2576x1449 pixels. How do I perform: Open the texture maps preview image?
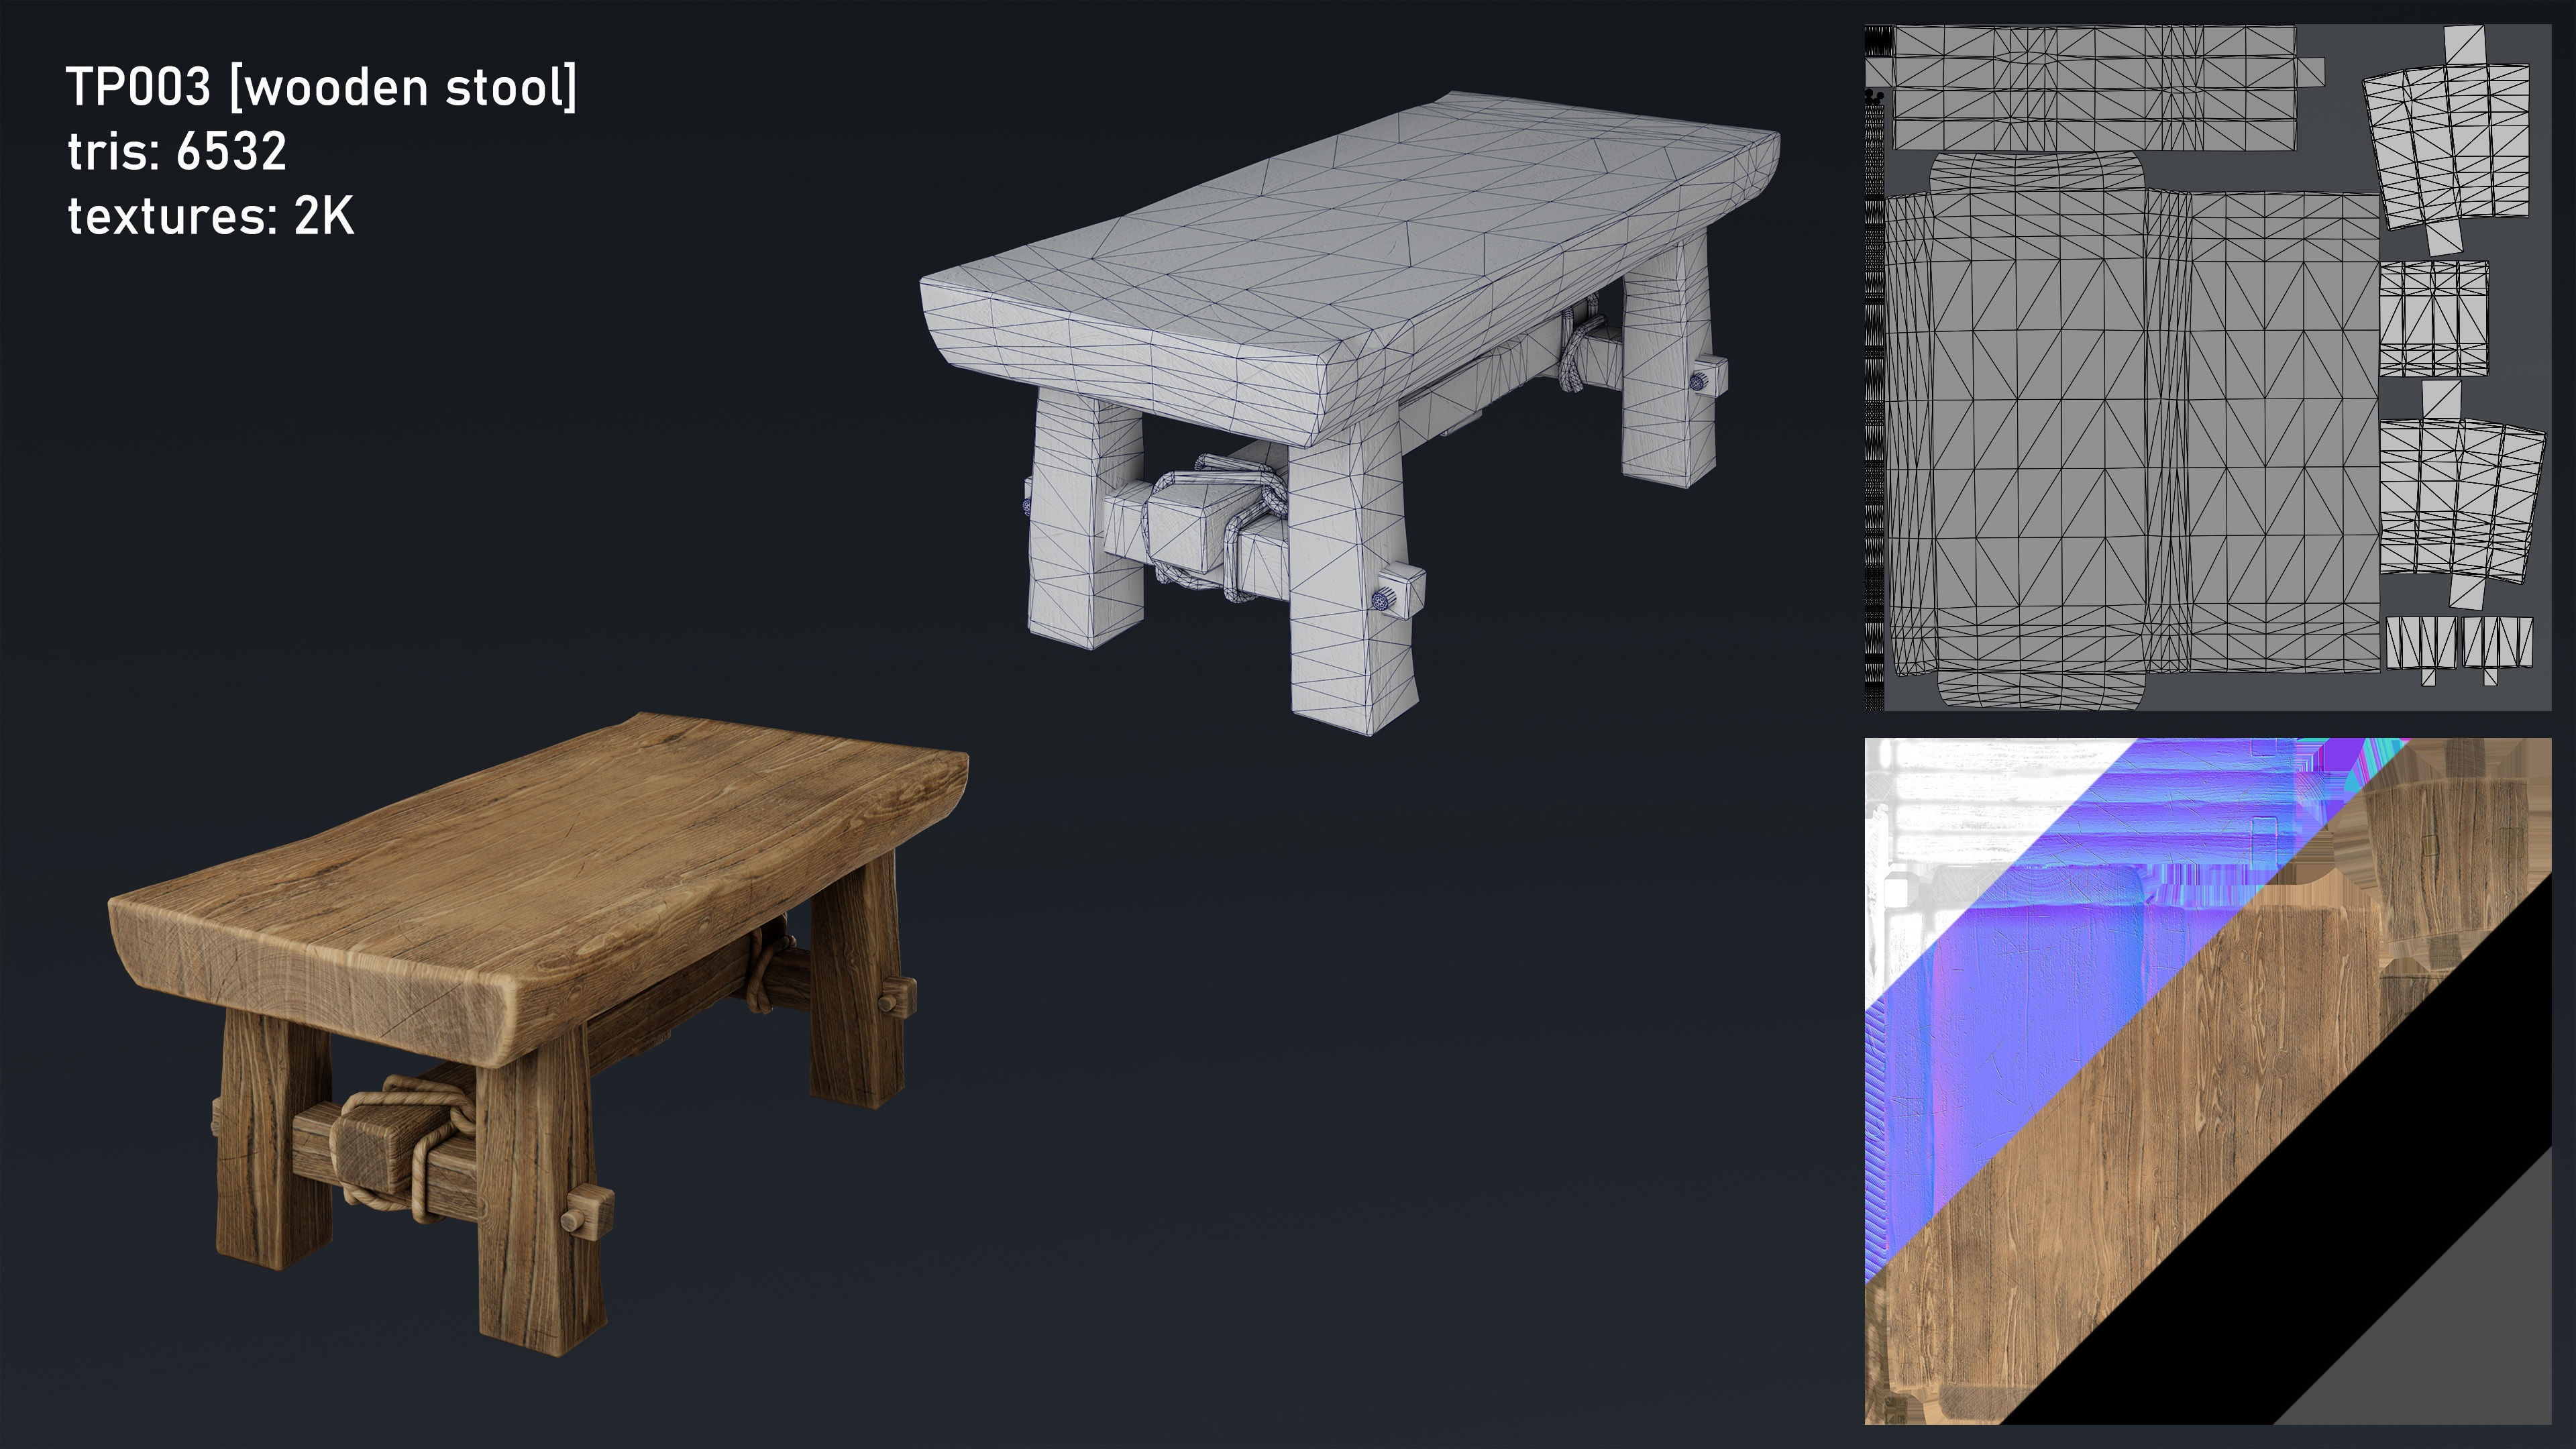coord(2208,1081)
